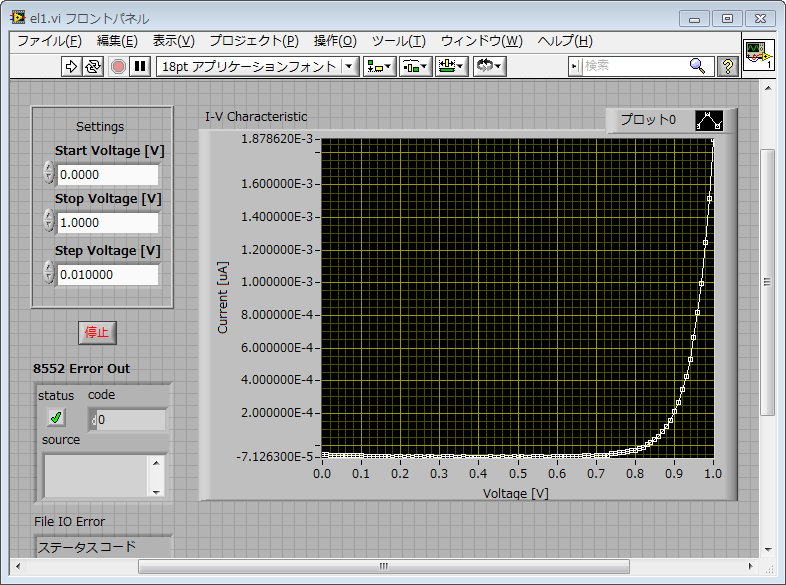The width and height of the screenshot is (786, 585).
Task: Click the Settings cluster label
Action: [x=100, y=126]
